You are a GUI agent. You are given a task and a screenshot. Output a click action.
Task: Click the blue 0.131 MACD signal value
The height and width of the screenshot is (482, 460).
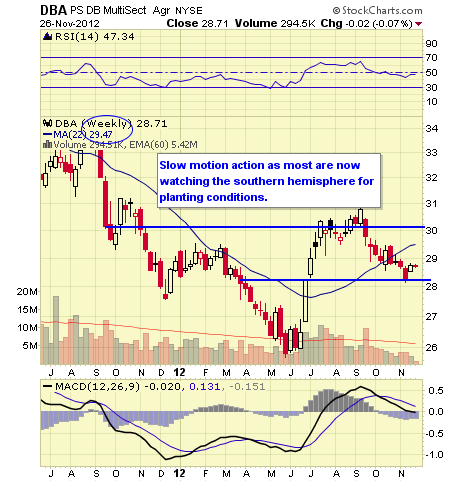coord(205,387)
